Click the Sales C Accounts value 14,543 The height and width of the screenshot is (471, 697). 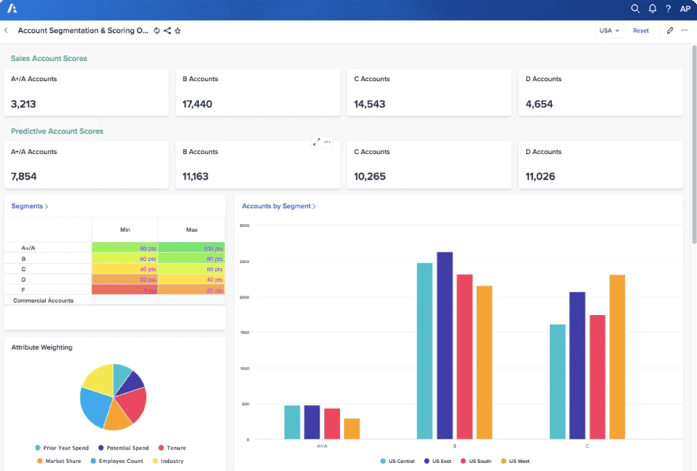click(370, 104)
